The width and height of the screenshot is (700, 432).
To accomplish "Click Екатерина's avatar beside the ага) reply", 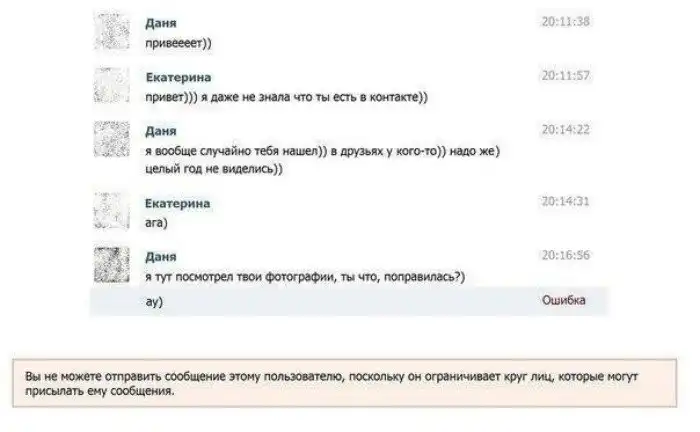I will 112,211.
